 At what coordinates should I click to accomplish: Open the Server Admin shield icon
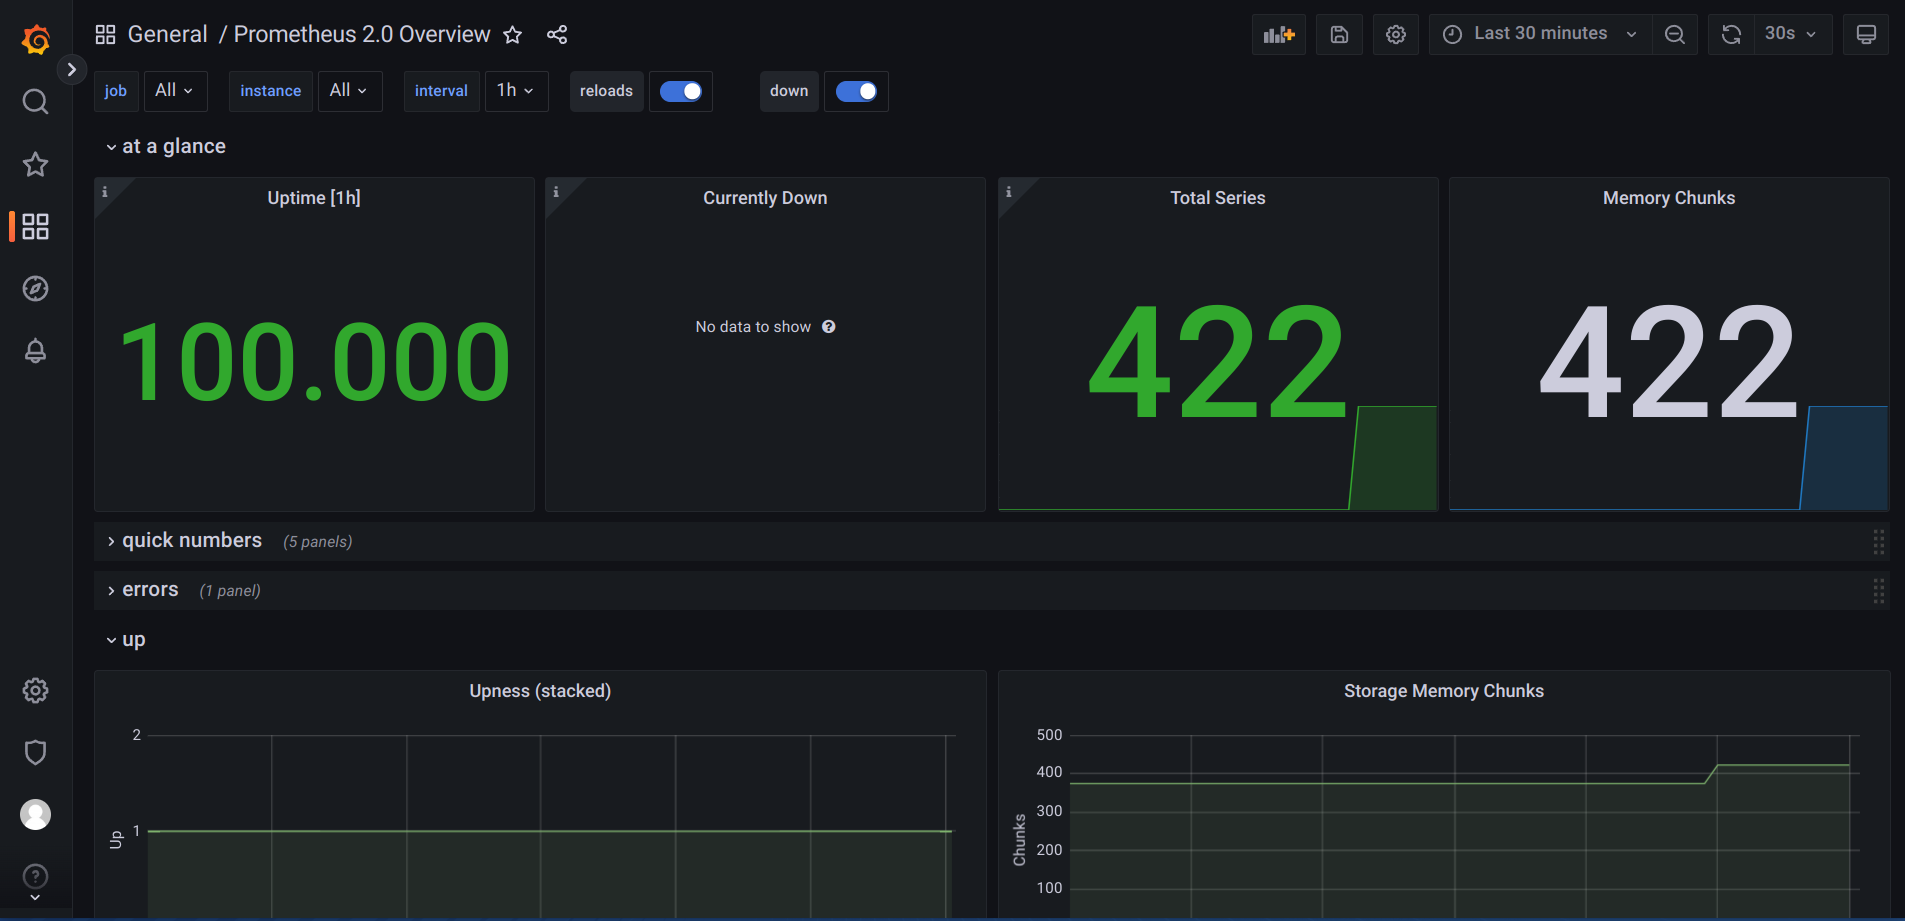pyautogui.click(x=36, y=752)
